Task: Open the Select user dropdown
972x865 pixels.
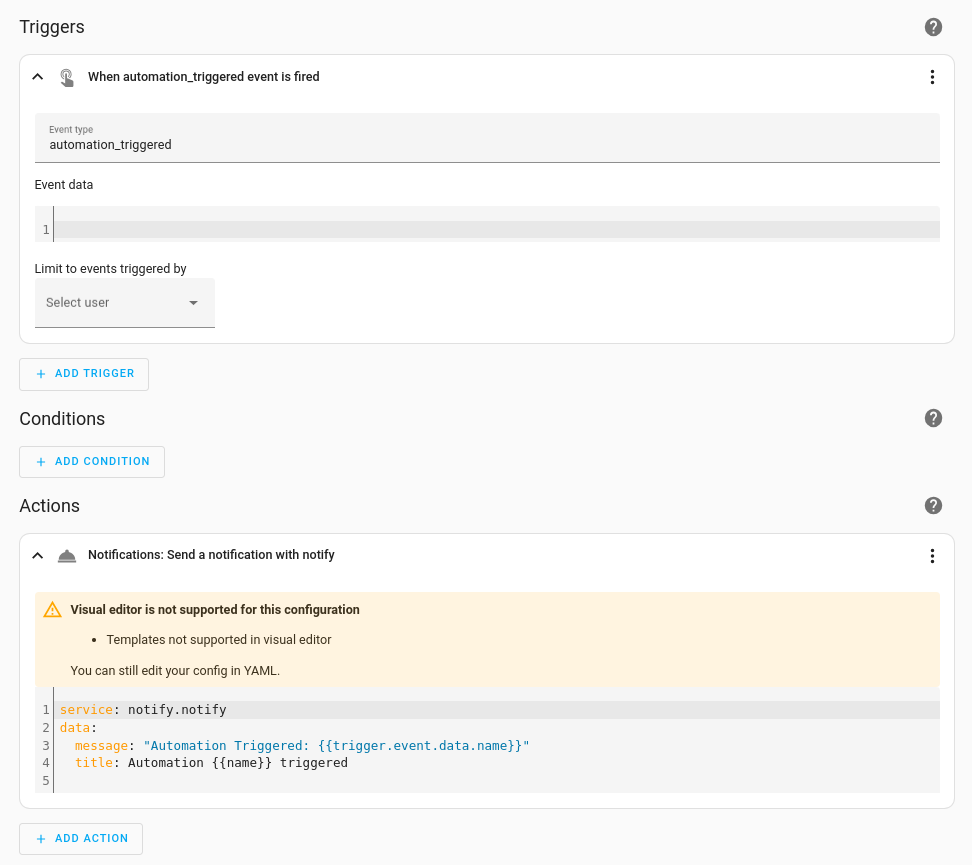Action: (125, 303)
